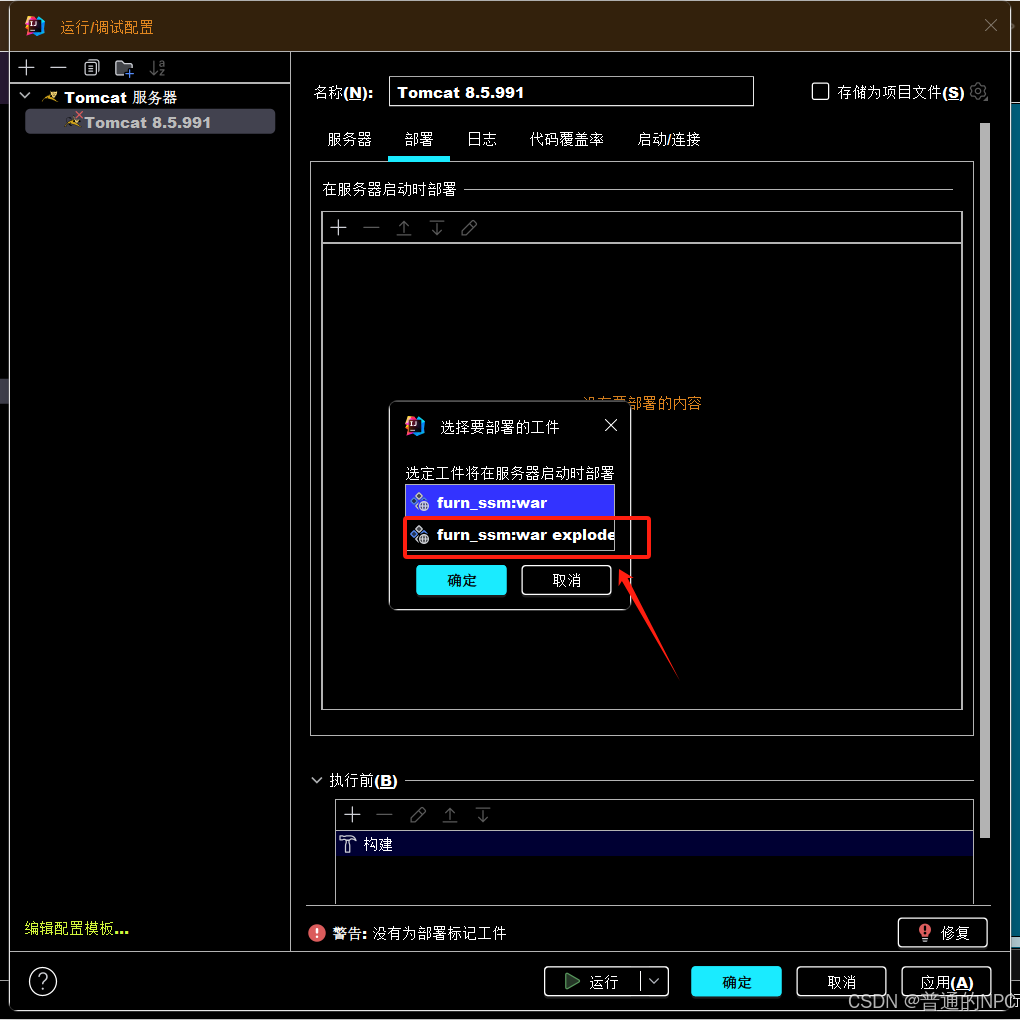Image resolution: width=1020 pixels, height=1020 pixels.
Task: Select the Tomcat 8.5.991 configuration item
Action: pyautogui.click(x=150, y=122)
